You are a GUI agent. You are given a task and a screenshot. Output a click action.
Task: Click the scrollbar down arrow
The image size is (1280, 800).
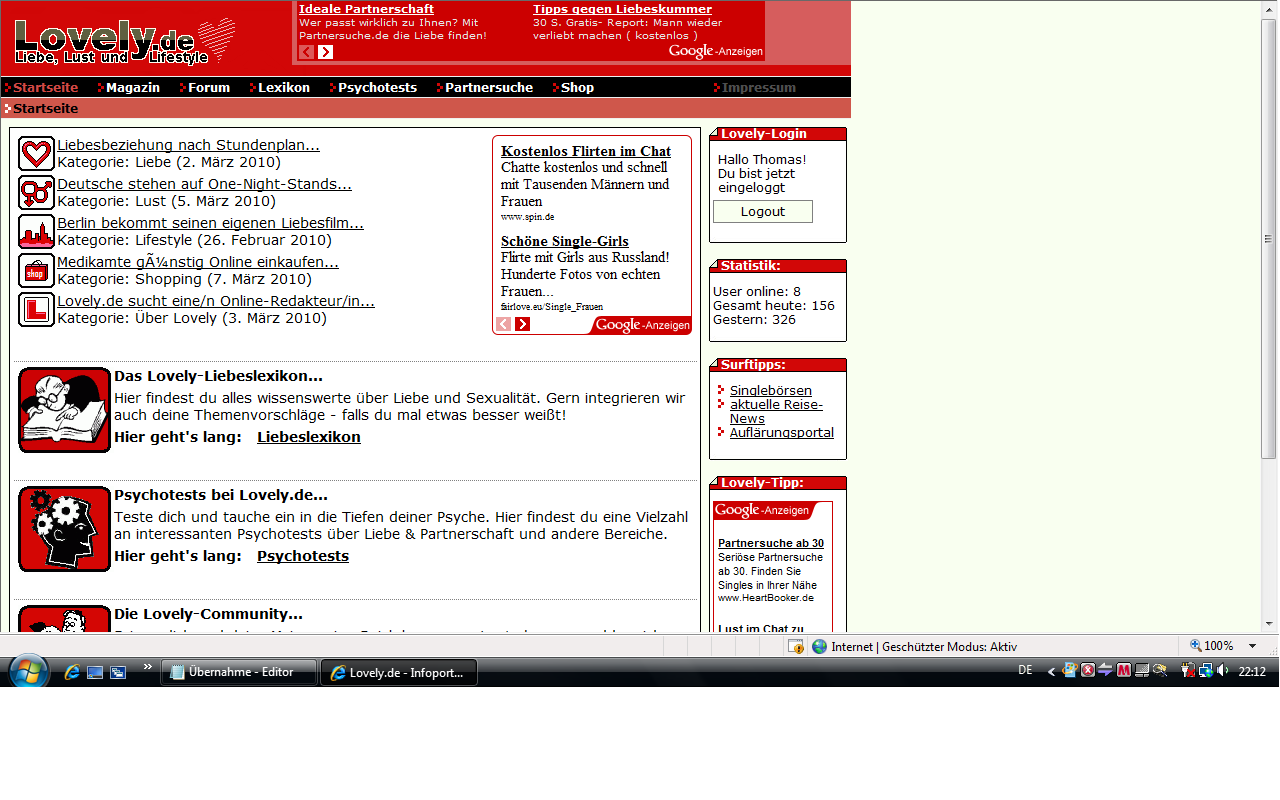coord(1269,623)
